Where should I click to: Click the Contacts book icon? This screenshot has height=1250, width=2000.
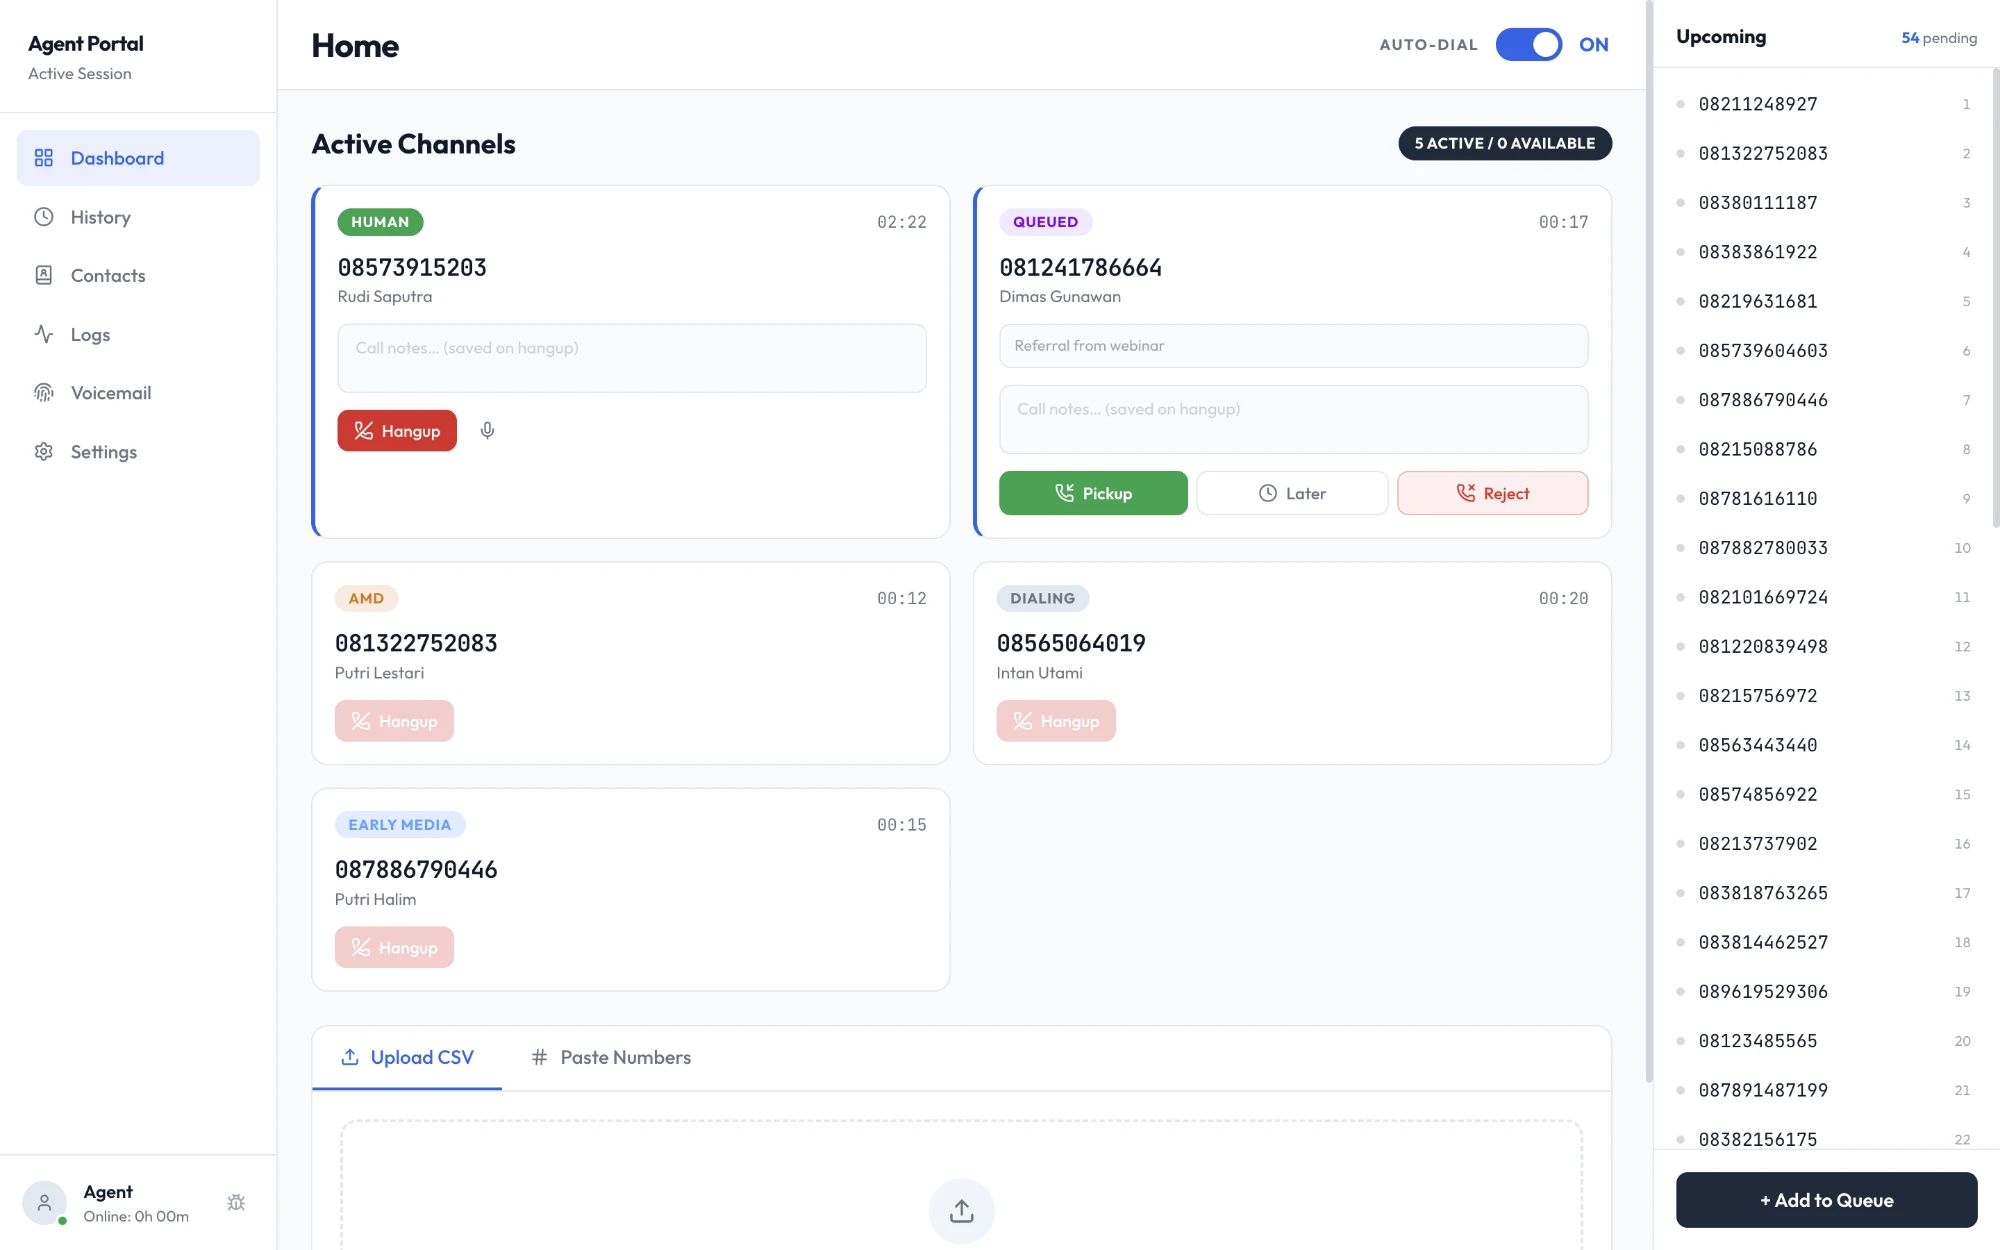pyautogui.click(x=43, y=275)
